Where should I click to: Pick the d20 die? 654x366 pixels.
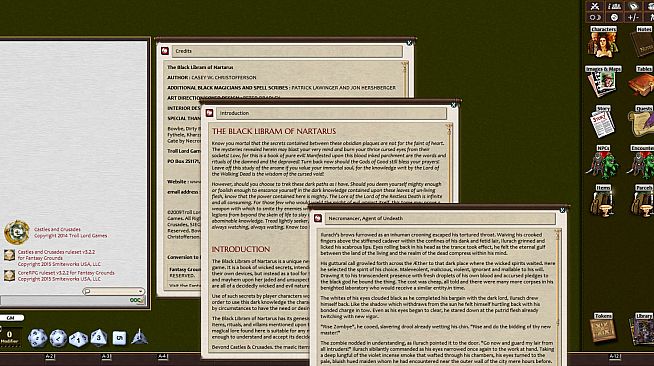(x=38, y=338)
